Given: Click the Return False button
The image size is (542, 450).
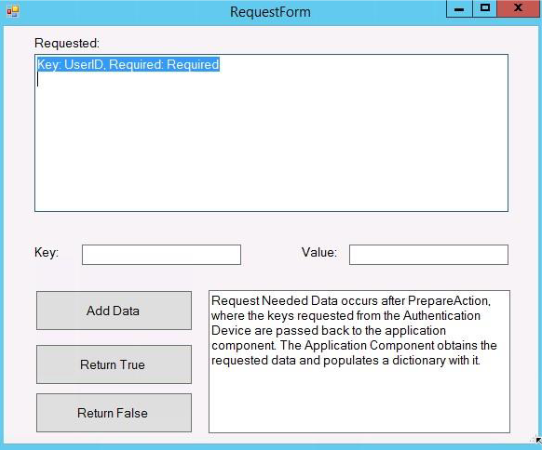Looking at the screenshot, I should pyautogui.click(x=114, y=413).
